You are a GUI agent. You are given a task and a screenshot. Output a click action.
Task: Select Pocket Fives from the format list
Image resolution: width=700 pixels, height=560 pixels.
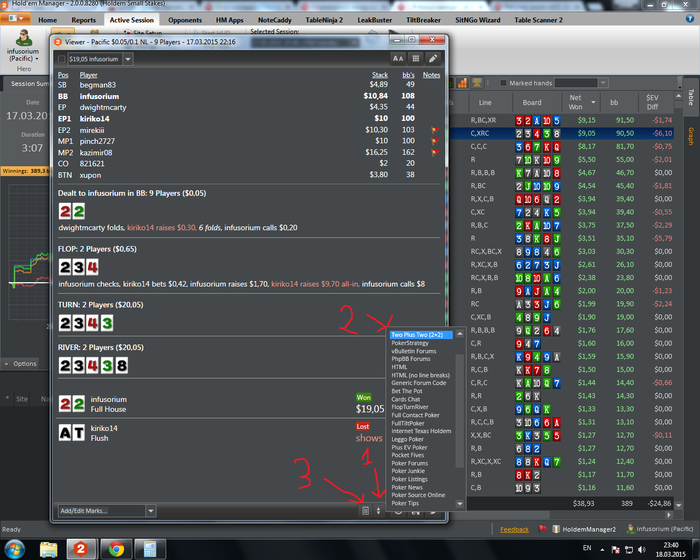click(x=407, y=455)
